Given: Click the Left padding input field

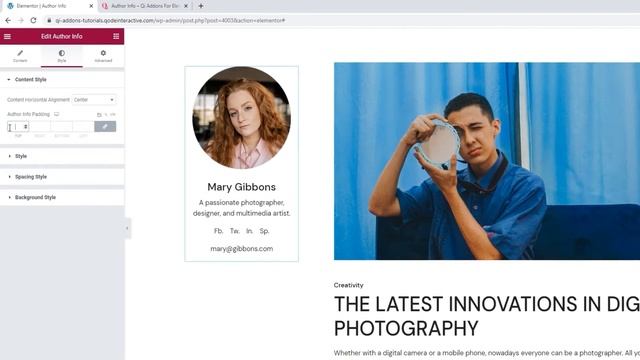Looking at the screenshot, I should [x=83, y=127].
